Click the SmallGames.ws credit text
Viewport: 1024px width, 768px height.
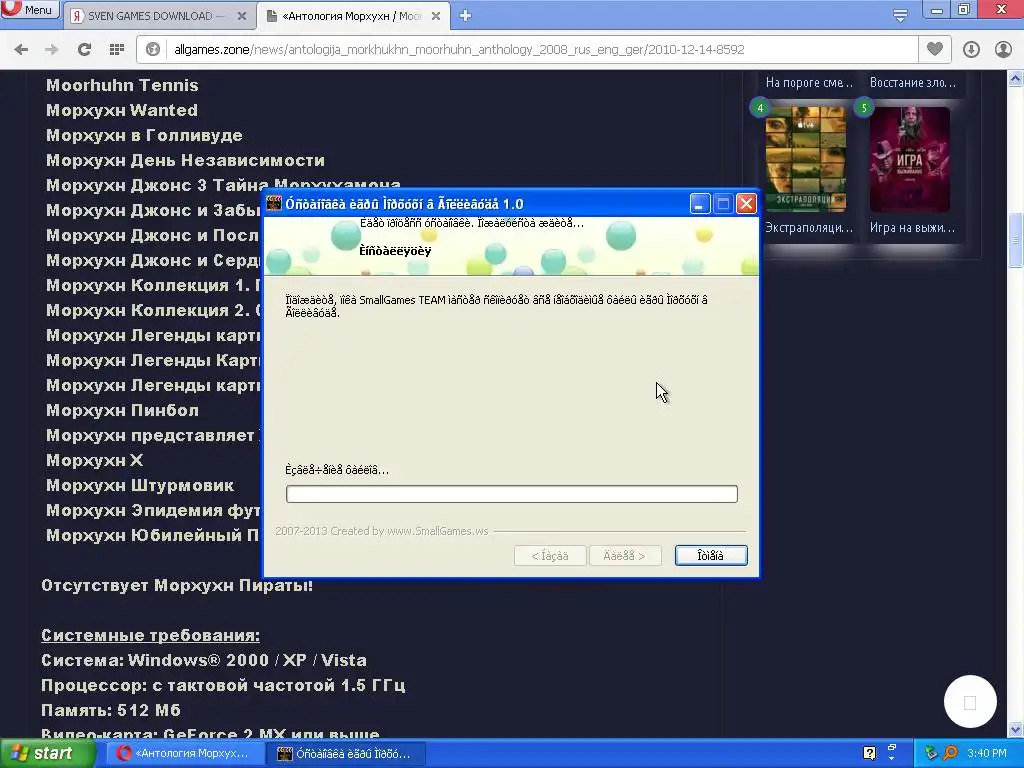(381, 531)
